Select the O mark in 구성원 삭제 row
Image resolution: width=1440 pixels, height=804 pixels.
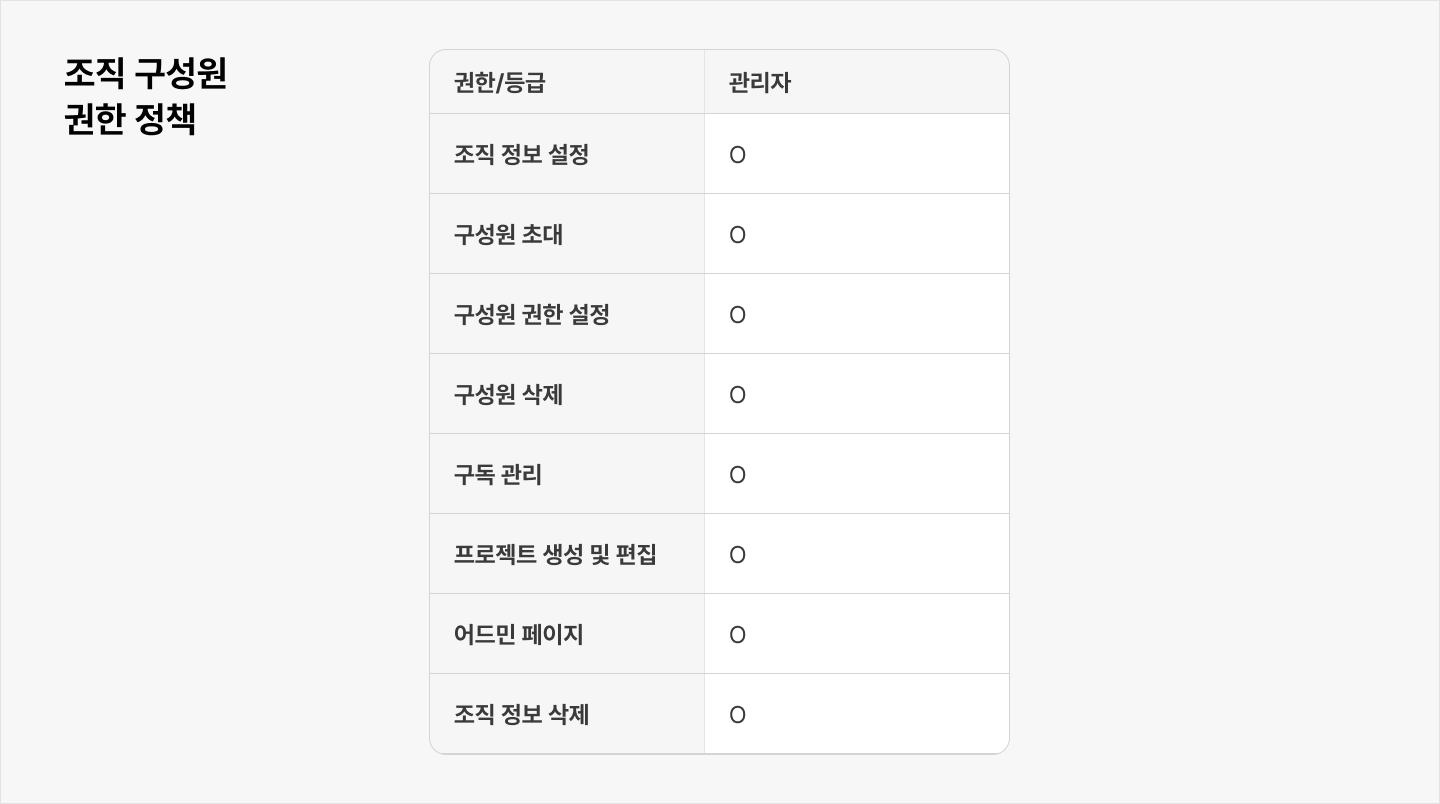[x=737, y=395]
